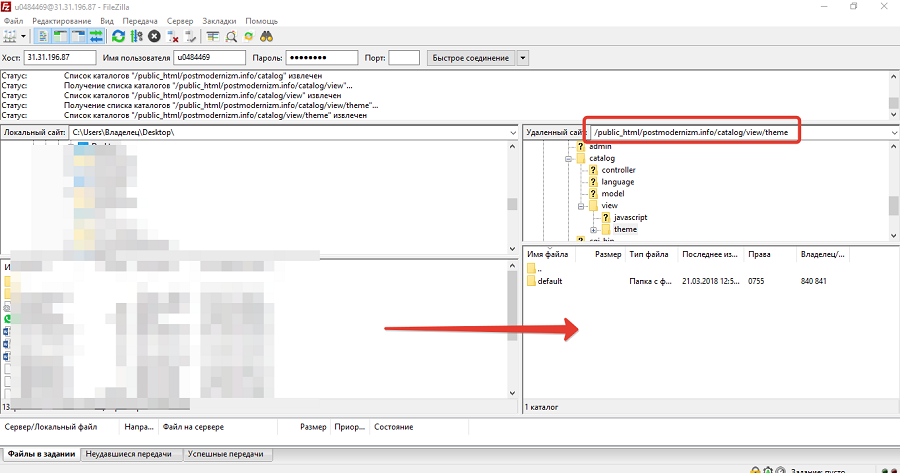This screenshot has height=473, width=900.
Task: Toggle synchronized browsing
Action: coord(249,37)
